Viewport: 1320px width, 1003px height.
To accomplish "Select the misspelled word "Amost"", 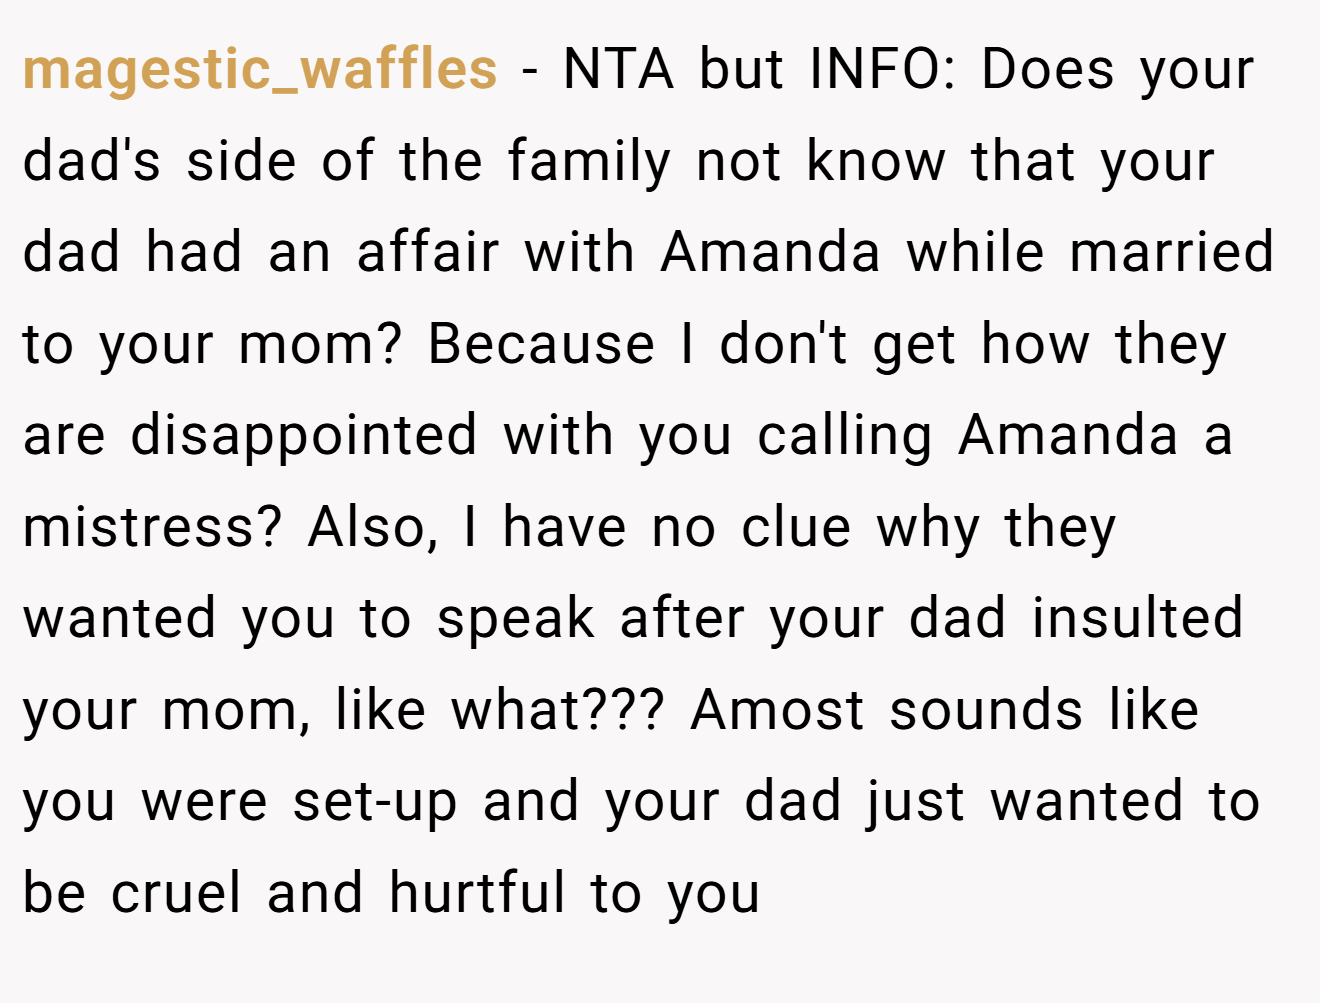I will [777, 712].
